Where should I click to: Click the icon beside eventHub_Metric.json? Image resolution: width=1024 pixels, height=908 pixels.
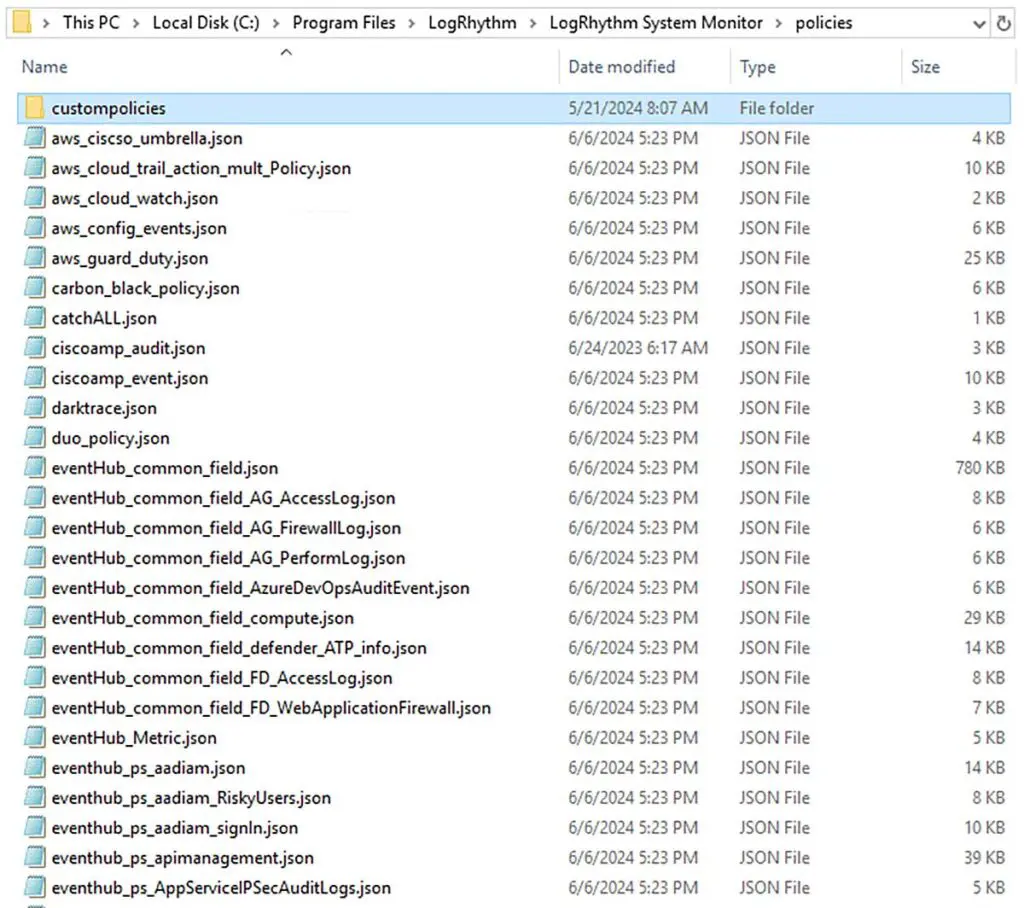[x=34, y=738]
